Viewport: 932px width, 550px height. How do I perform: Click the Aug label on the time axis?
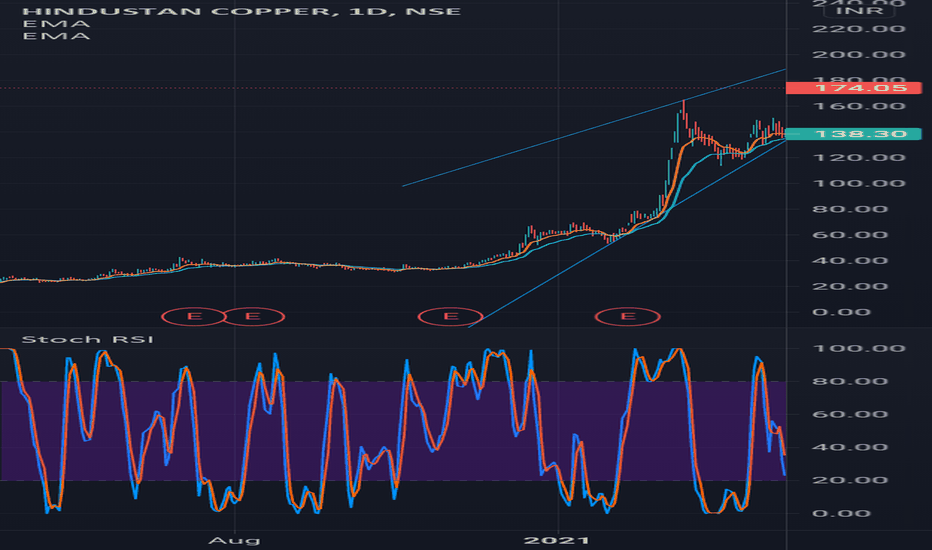[x=234, y=540]
